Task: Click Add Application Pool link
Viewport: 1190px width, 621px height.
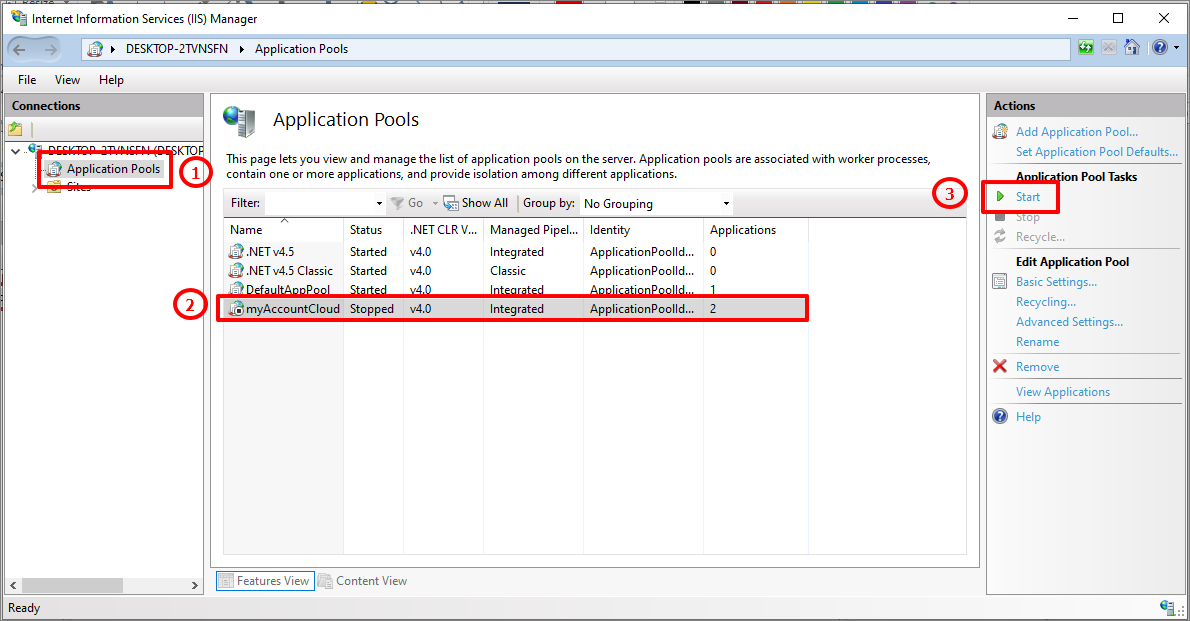Action: tap(1077, 131)
